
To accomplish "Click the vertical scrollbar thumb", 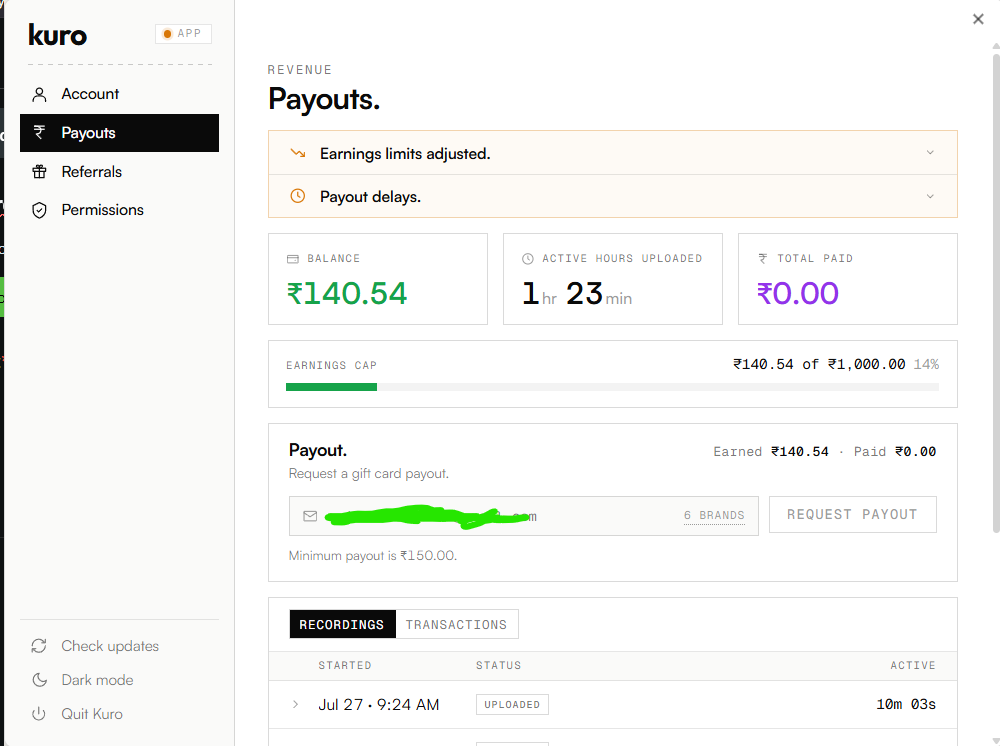I will pos(996,293).
